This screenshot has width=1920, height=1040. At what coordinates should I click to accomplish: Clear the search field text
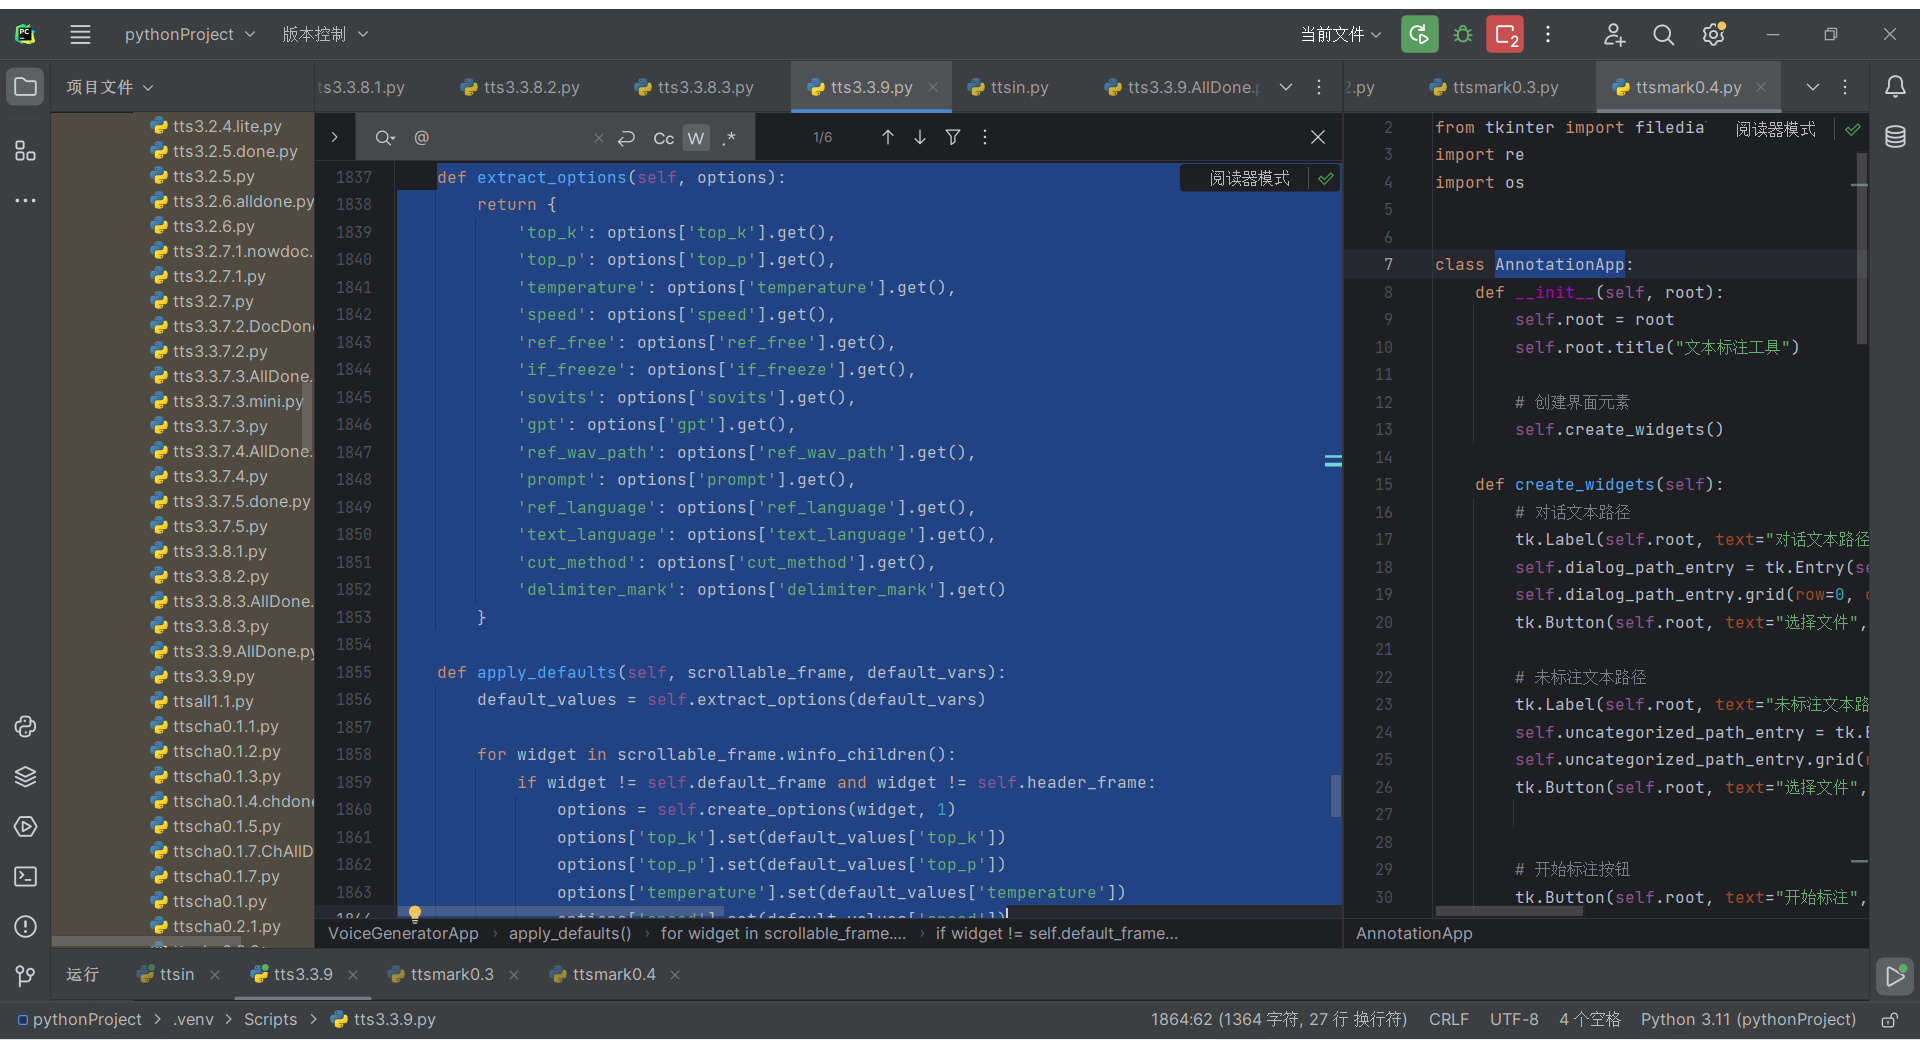(598, 138)
